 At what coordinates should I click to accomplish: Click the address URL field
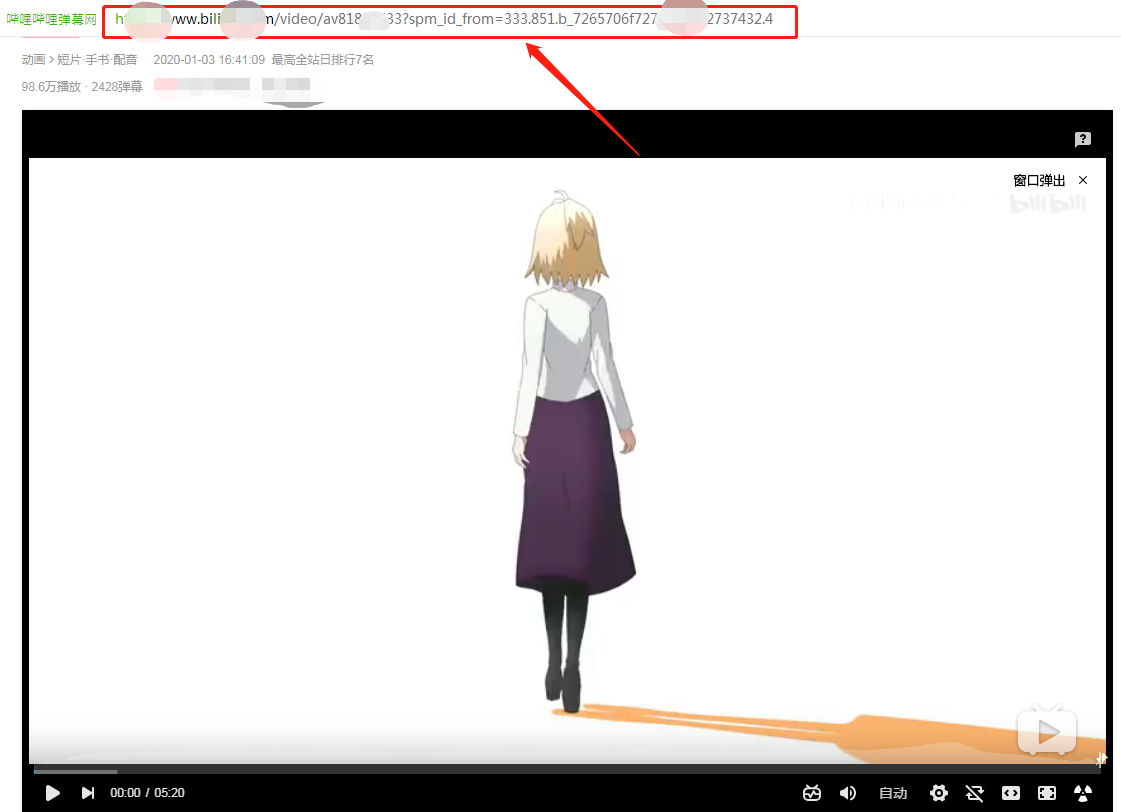coord(450,21)
